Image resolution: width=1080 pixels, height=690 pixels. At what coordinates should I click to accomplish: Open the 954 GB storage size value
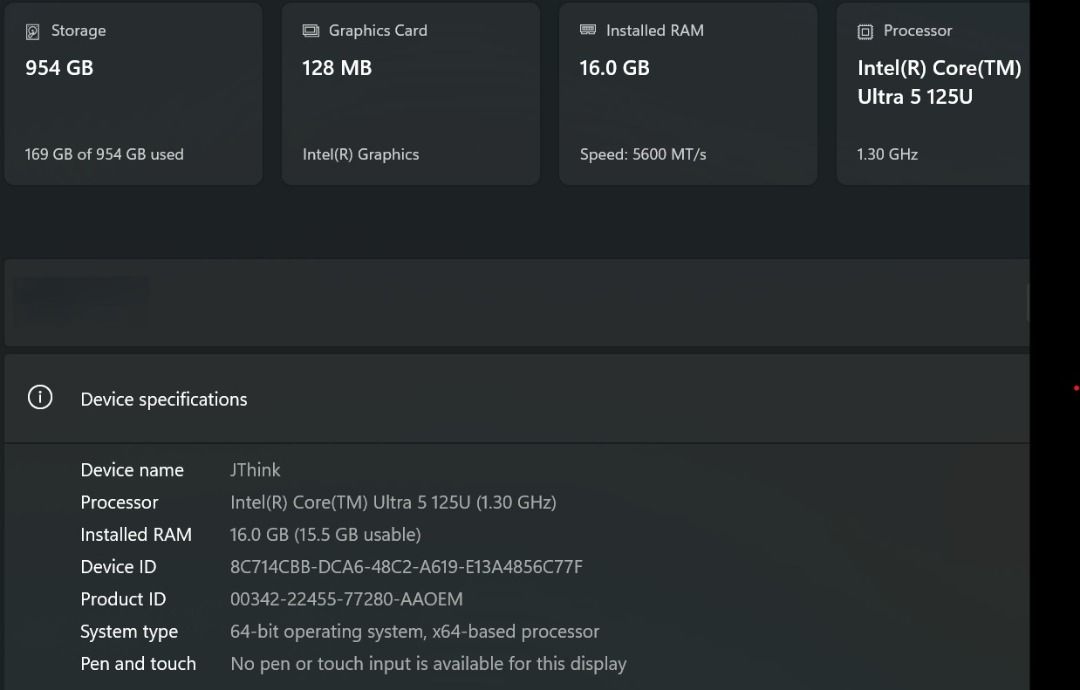click(59, 68)
